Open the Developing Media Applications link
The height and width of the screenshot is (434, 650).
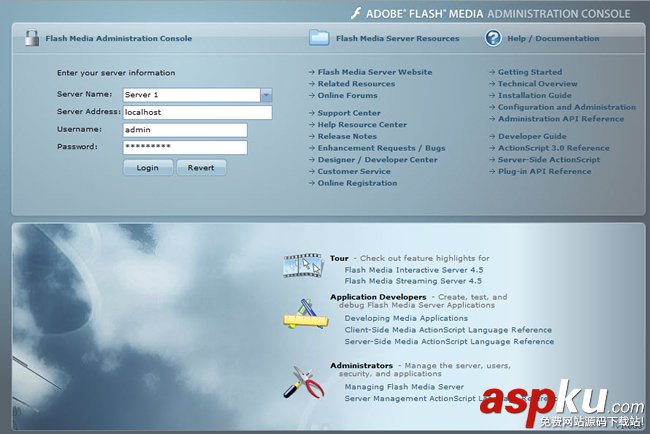pyautogui.click(x=406, y=318)
